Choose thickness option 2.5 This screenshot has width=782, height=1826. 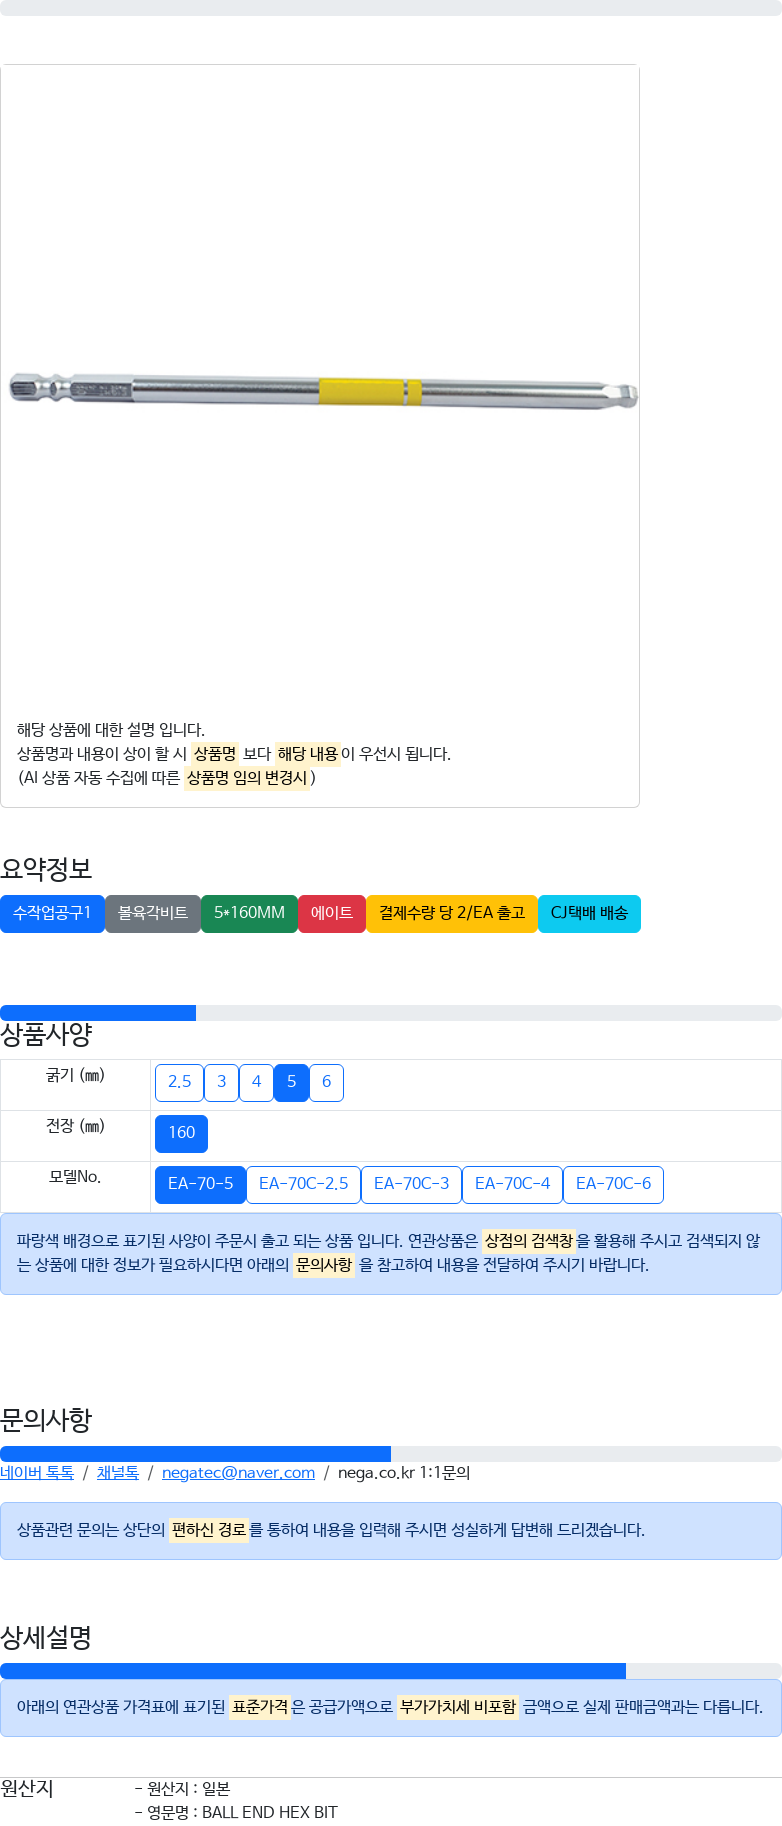pos(179,1082)
